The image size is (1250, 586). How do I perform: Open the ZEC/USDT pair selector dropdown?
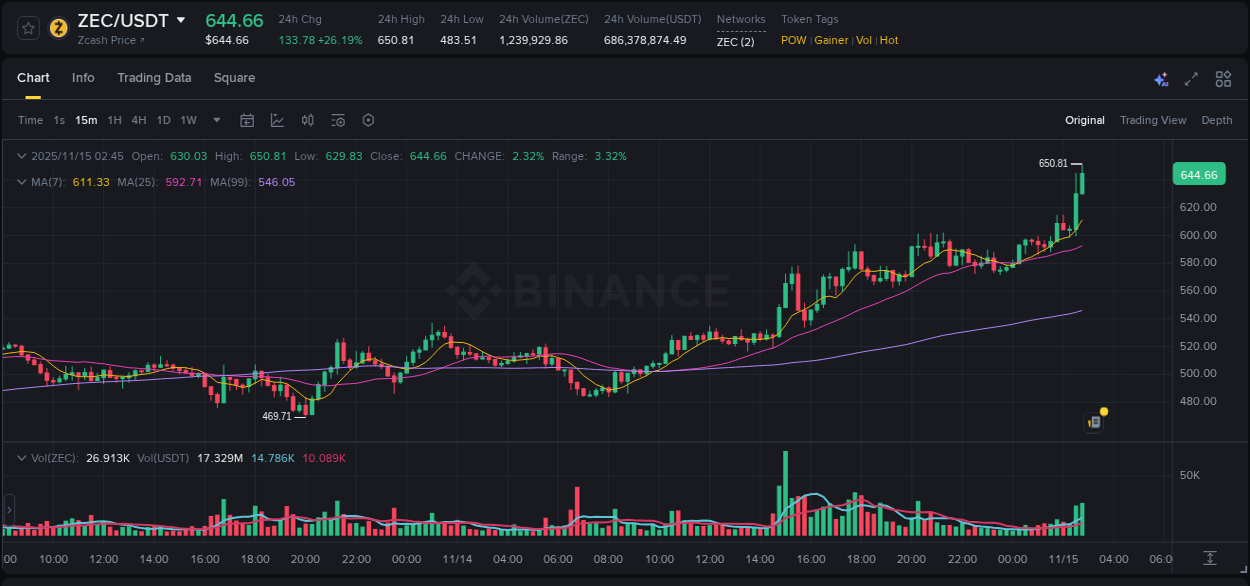[x=181, y=19]
